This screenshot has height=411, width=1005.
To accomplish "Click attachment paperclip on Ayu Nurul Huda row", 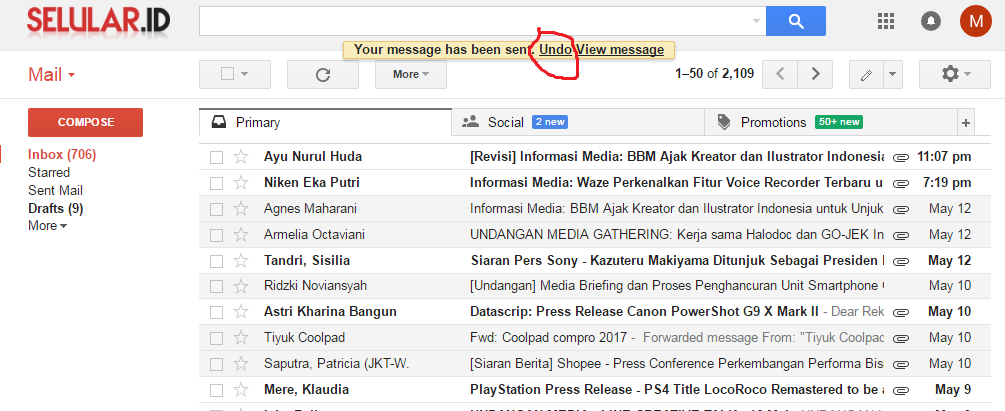I will coord(902,157).
